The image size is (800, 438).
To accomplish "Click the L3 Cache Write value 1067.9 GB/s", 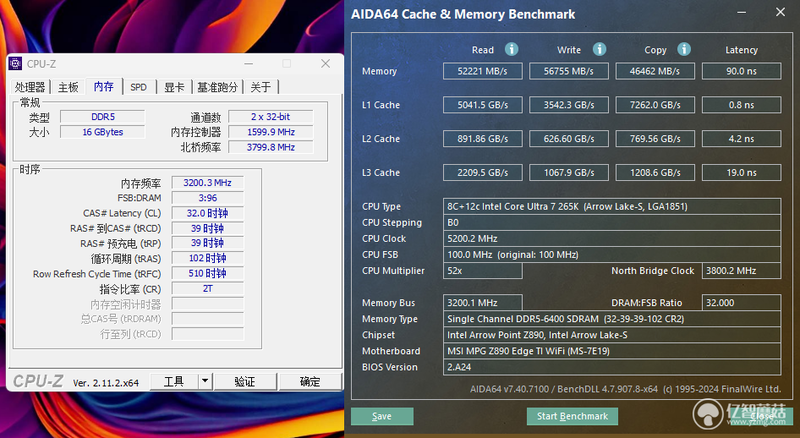I will (x=569, y=173).
